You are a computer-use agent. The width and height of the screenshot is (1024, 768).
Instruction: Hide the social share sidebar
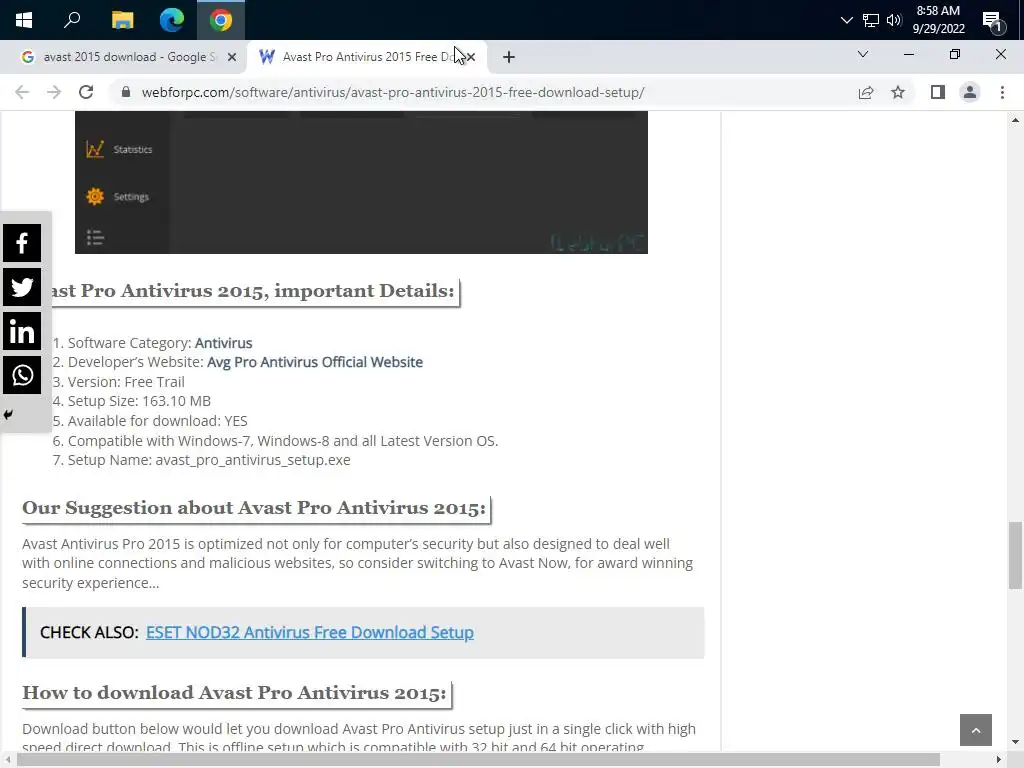point(8,415)
